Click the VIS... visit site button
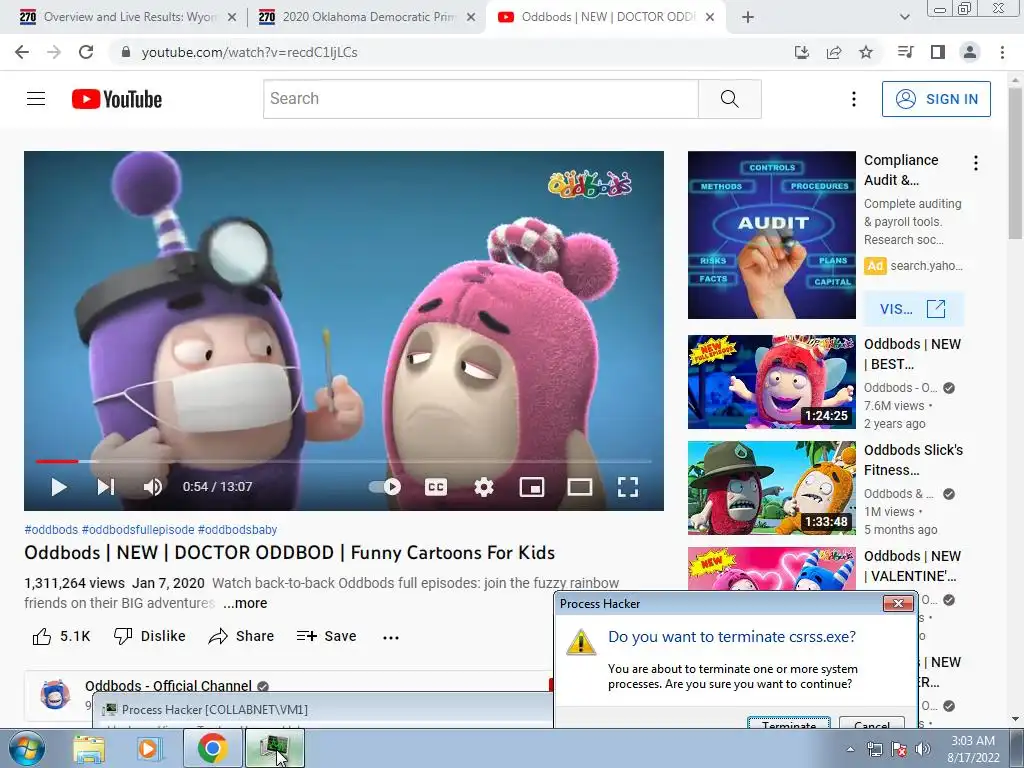 (x=913, y=309)
